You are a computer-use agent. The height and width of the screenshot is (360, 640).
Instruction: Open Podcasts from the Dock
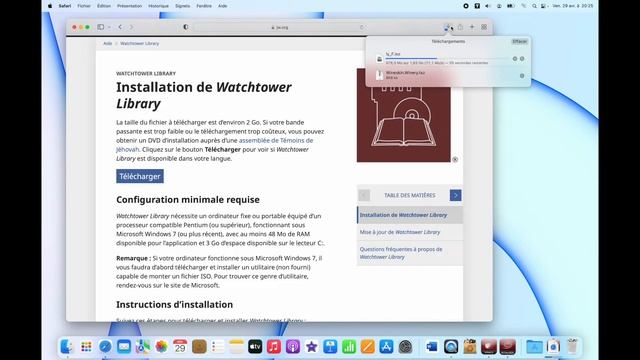tap(293, 347)
